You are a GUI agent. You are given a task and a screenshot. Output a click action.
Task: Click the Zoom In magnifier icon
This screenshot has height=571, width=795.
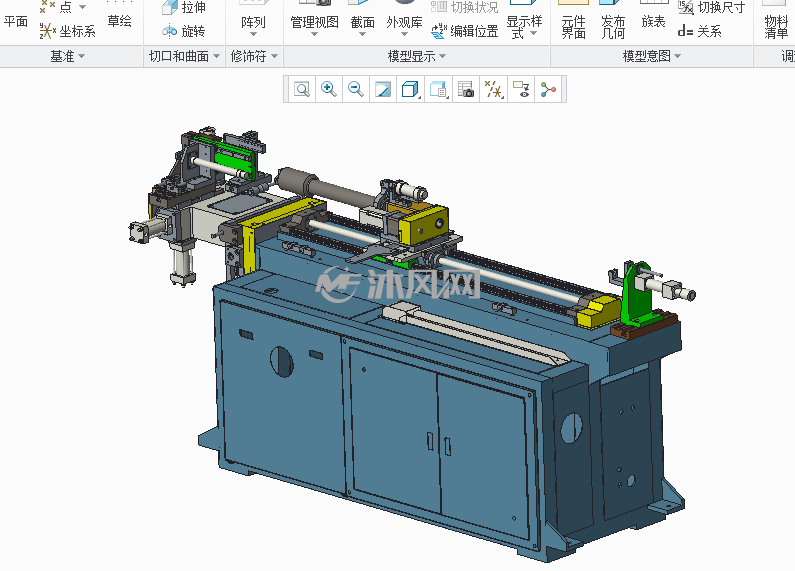[x=329, y=90]
